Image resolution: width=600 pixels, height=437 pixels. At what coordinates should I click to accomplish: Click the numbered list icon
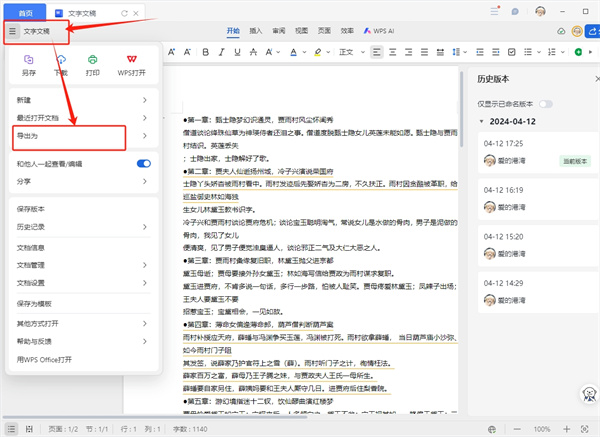pyautogui.click(x=551, y=52)
